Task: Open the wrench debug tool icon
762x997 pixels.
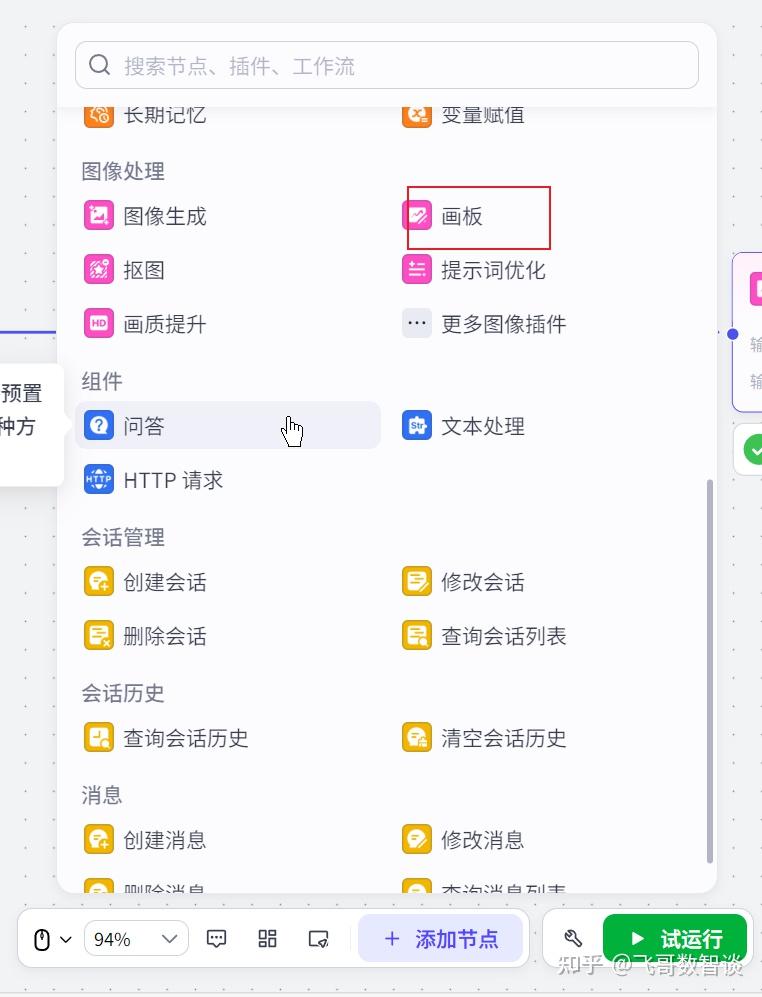Action: [x=573, y=939]
